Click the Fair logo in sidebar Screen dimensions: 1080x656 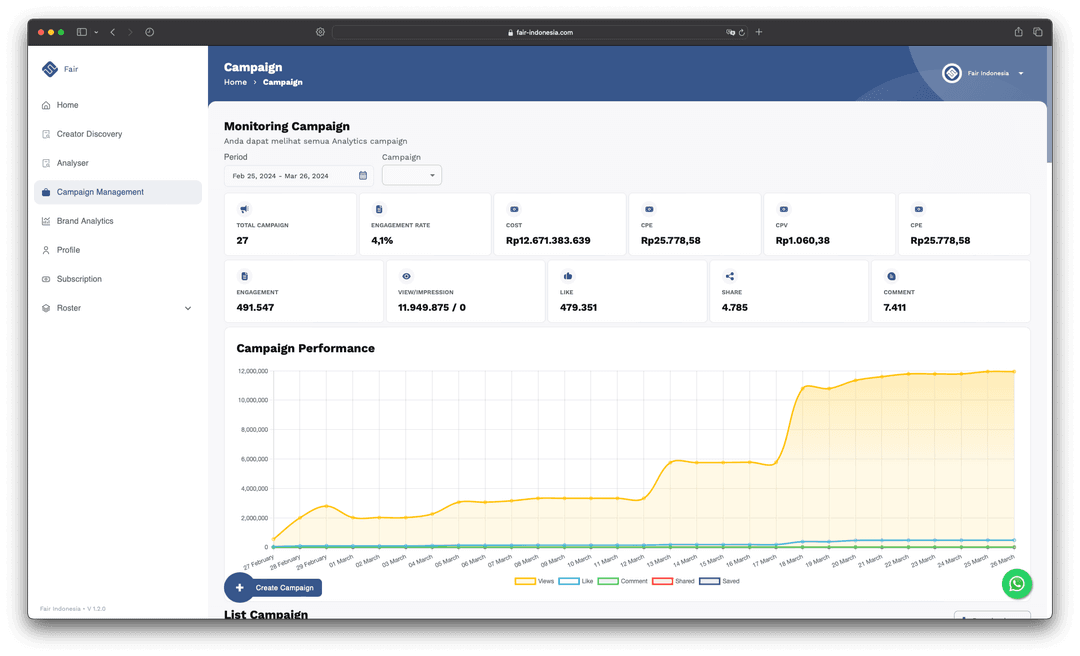(50, 69)
